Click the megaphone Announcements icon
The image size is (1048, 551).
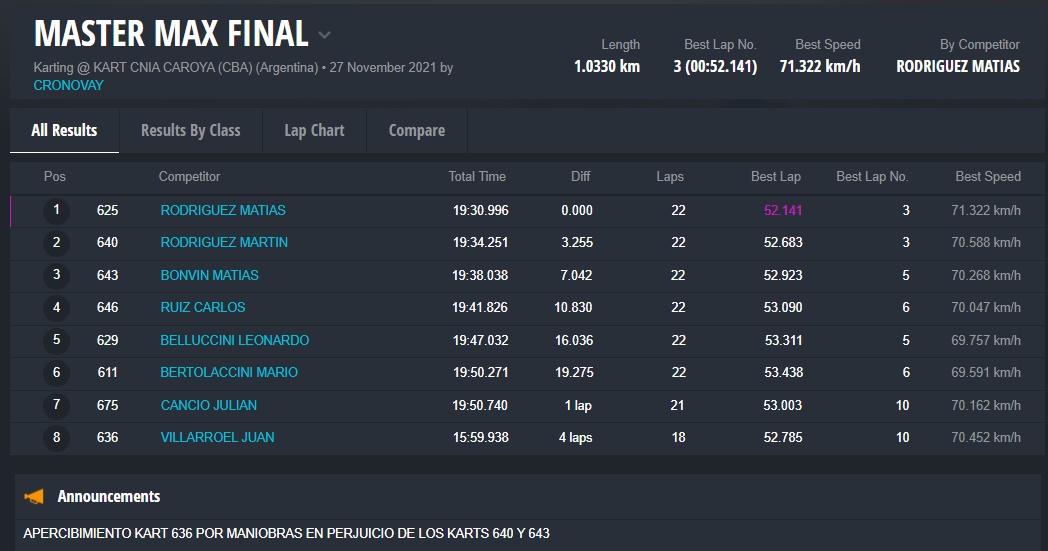coord(34,496)
